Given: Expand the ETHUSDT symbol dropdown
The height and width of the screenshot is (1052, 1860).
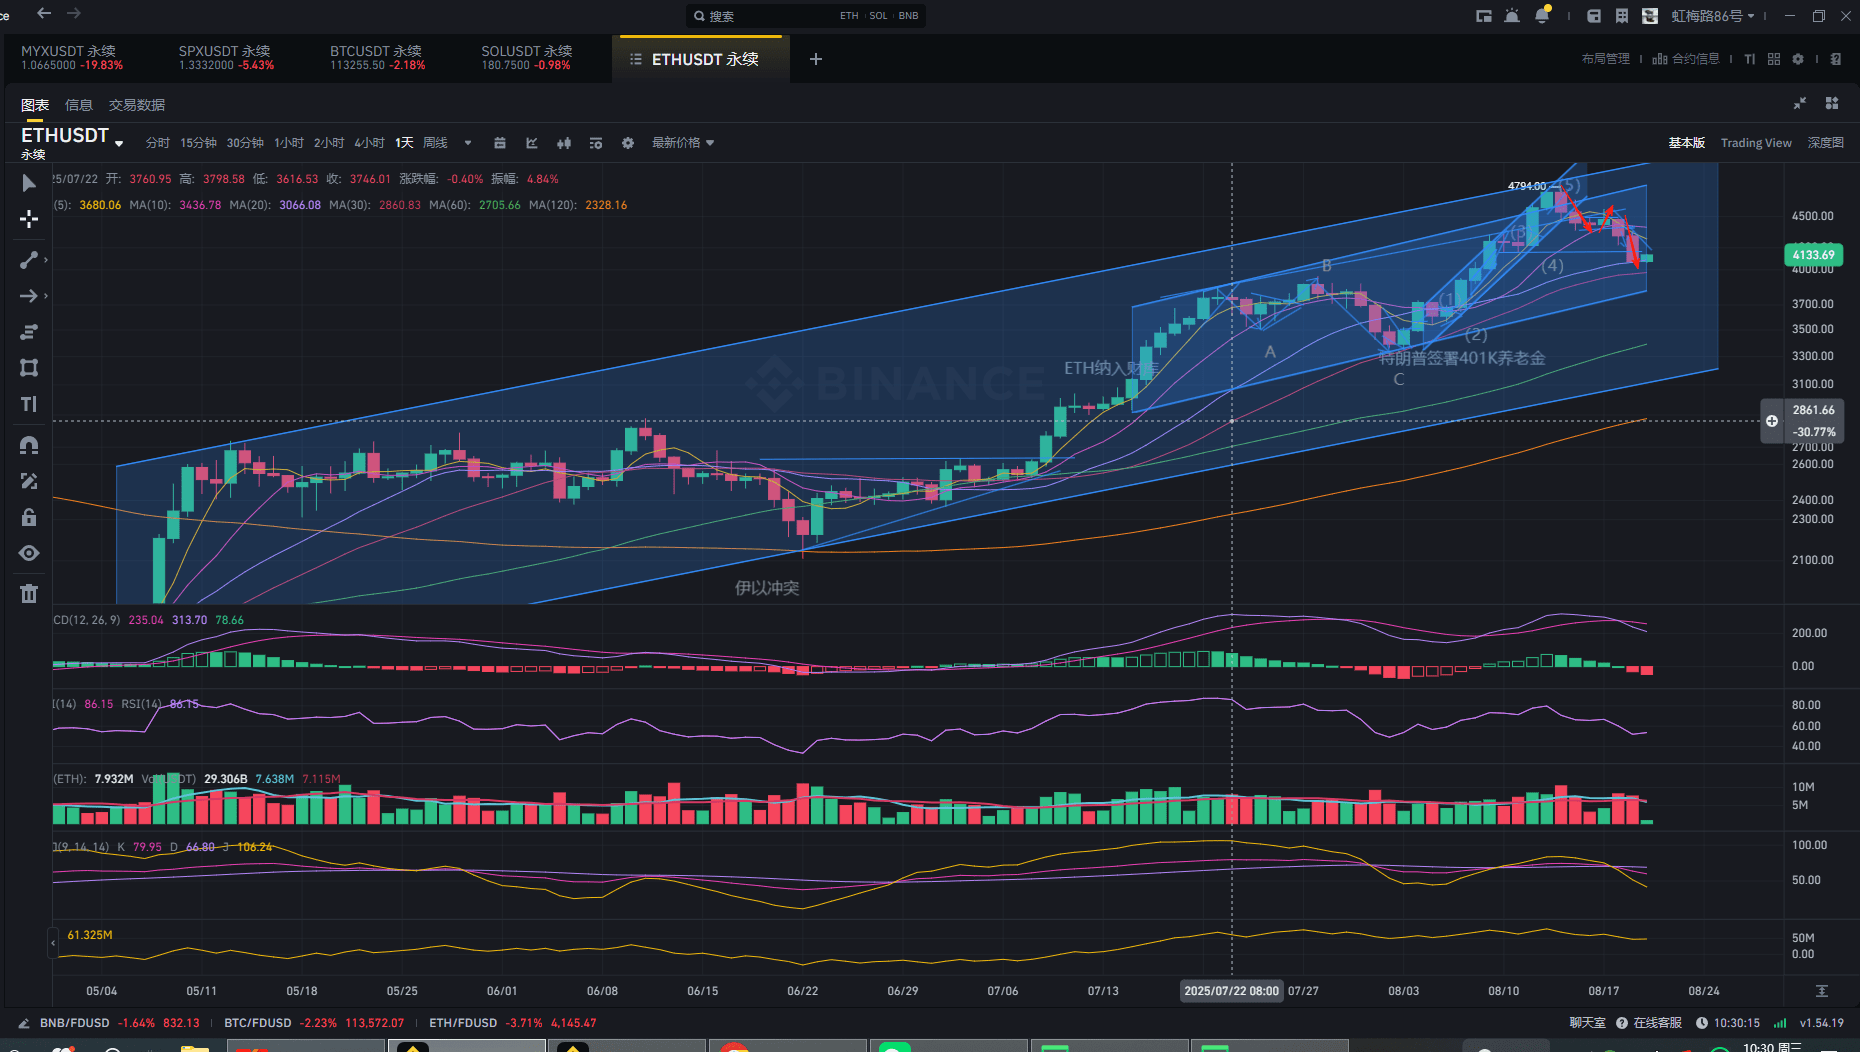Looking at the screenshot, I should coord(119,143).
